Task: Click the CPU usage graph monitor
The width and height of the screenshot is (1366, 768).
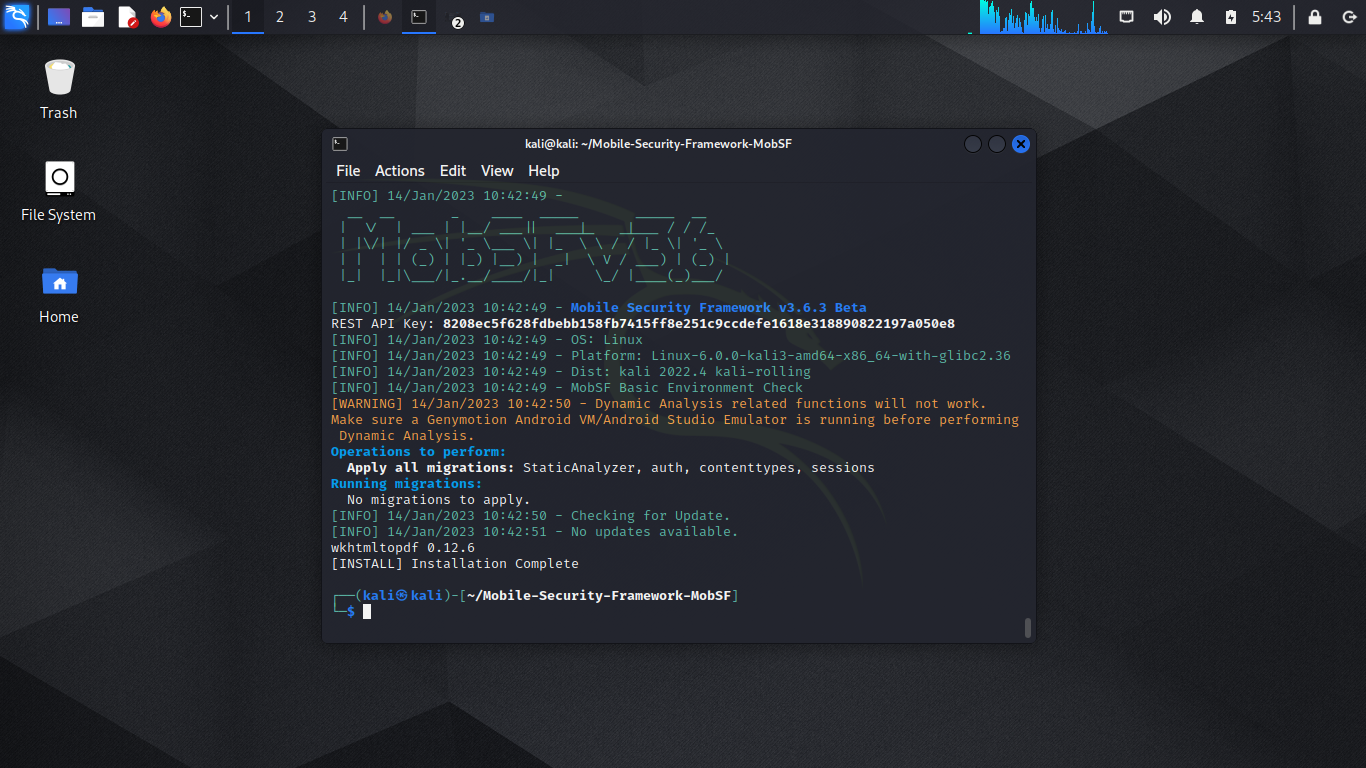Action: (x=1044, y=17)
